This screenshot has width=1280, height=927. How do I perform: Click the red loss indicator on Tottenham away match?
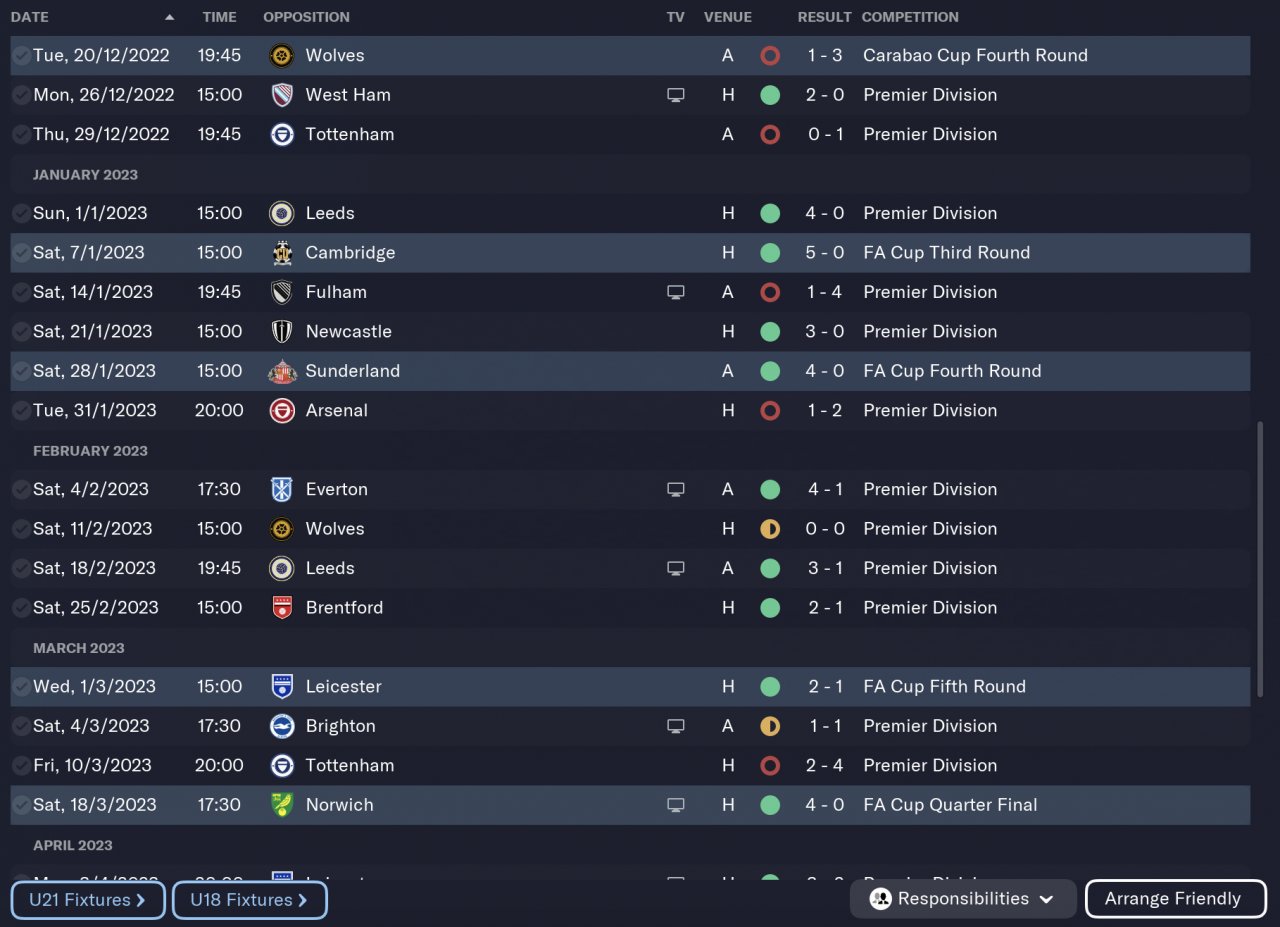point(769,135)
